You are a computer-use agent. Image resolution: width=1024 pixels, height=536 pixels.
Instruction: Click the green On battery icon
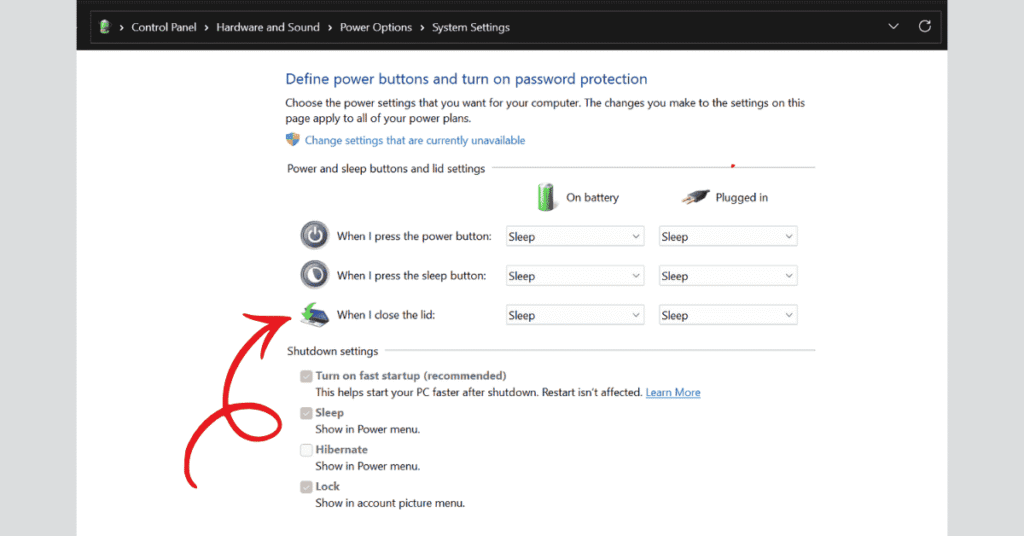(546, 197)
